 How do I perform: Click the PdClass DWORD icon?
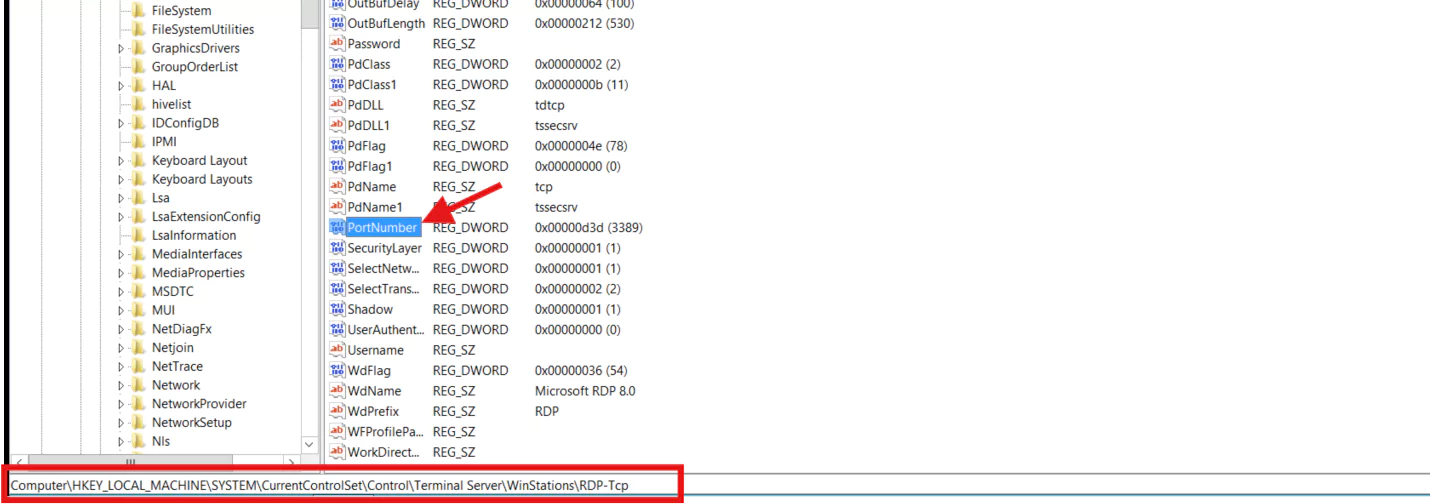337,64
